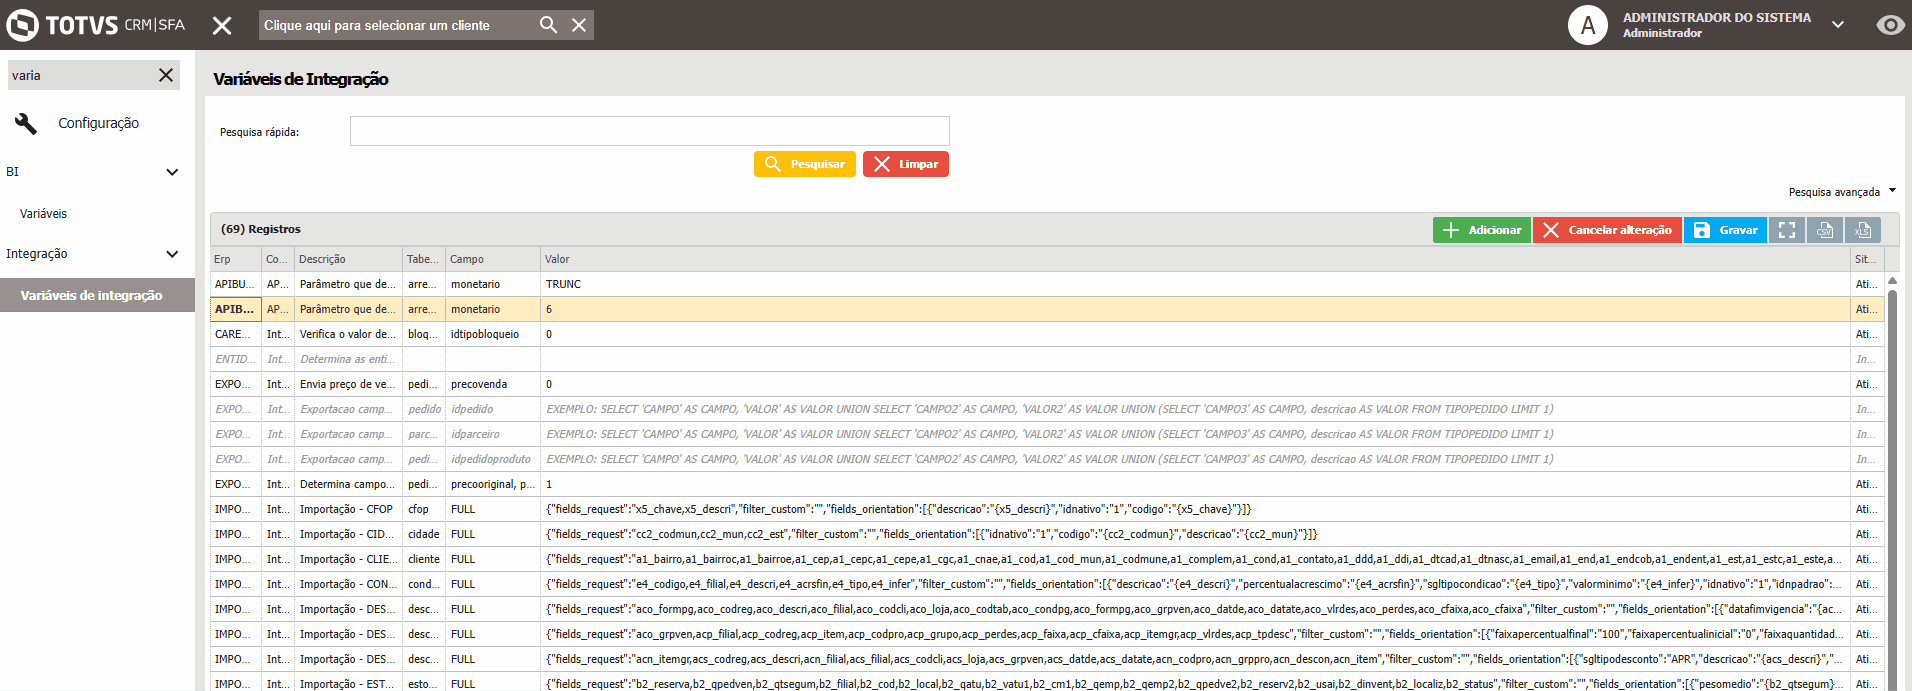Image resolution: width=1912 pixels, height=691 pixels.
Task: Select 'Determina campo...' description cell
Action: (348, 484)
